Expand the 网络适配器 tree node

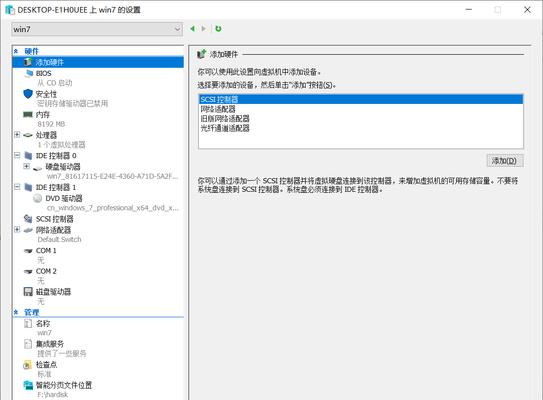17,230
